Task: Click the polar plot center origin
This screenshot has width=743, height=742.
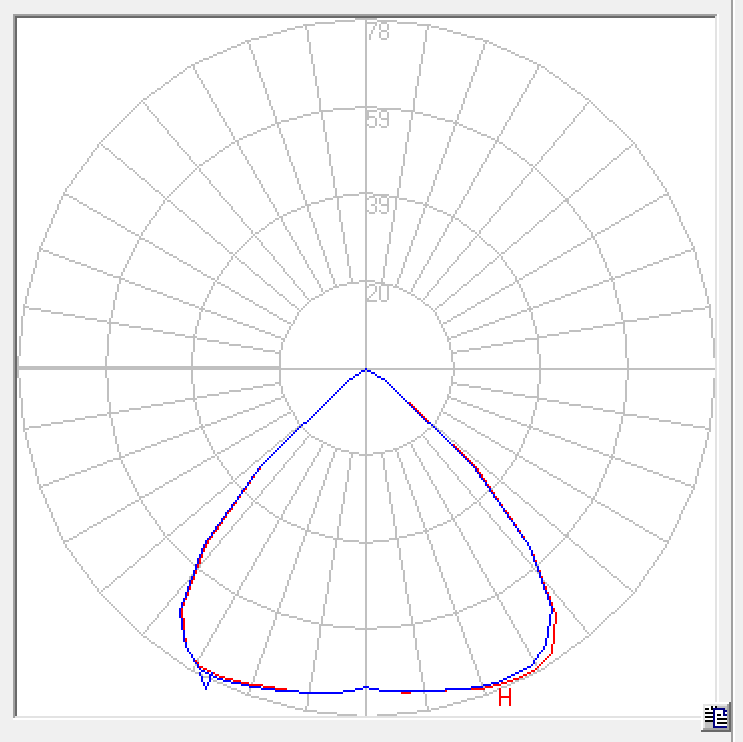Action: pos(366,368)
